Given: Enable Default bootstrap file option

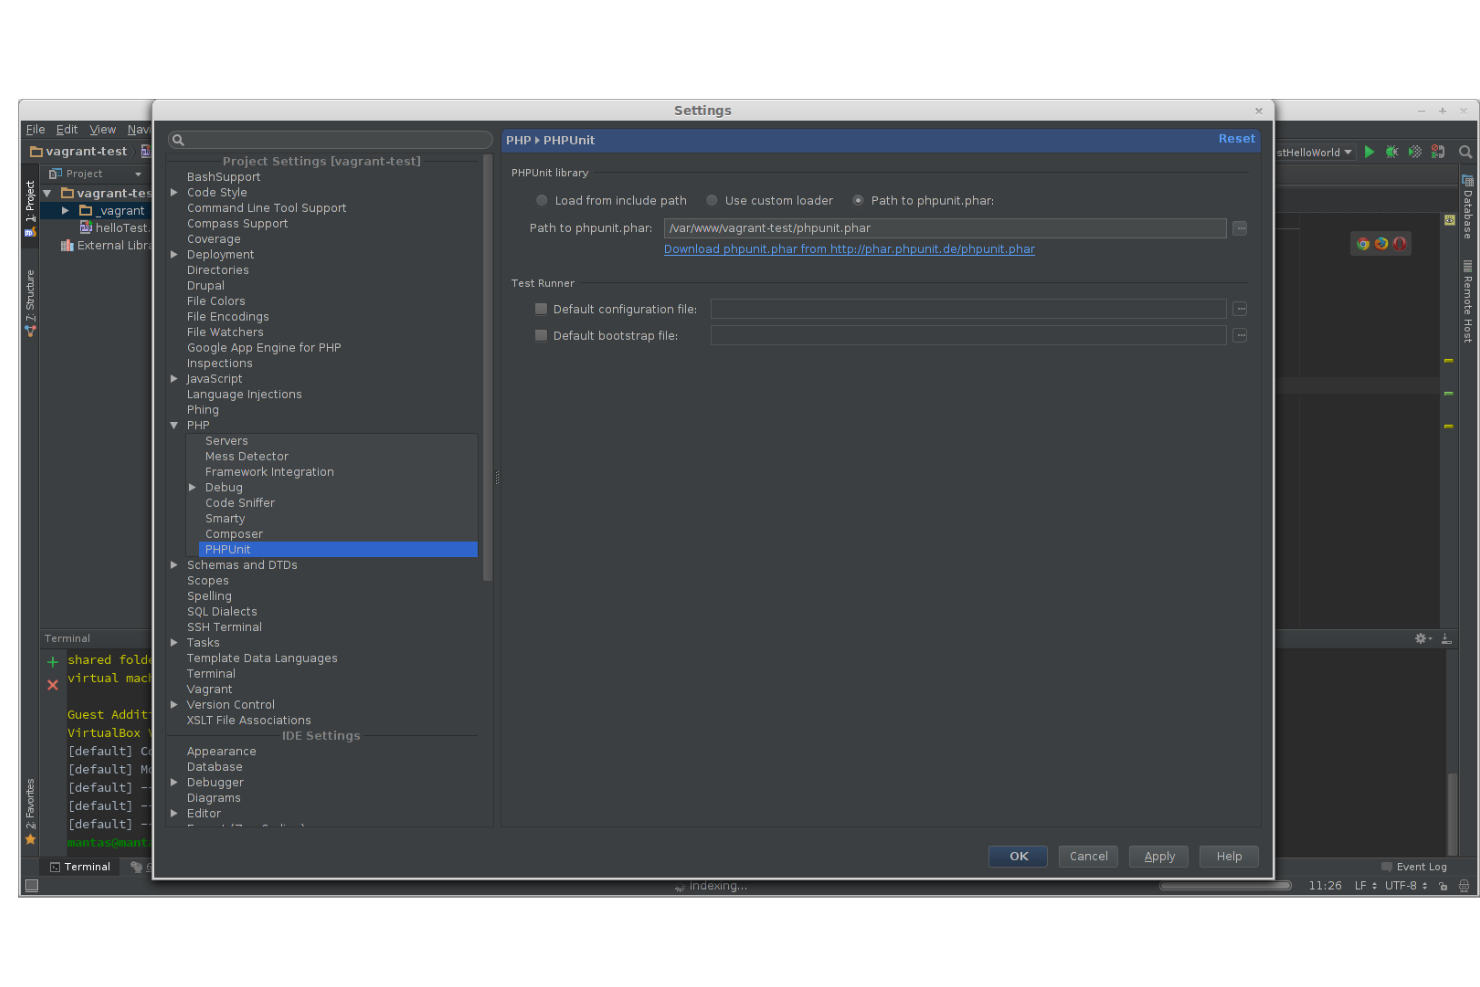Looking at the screenshot, I should [541, 335].
